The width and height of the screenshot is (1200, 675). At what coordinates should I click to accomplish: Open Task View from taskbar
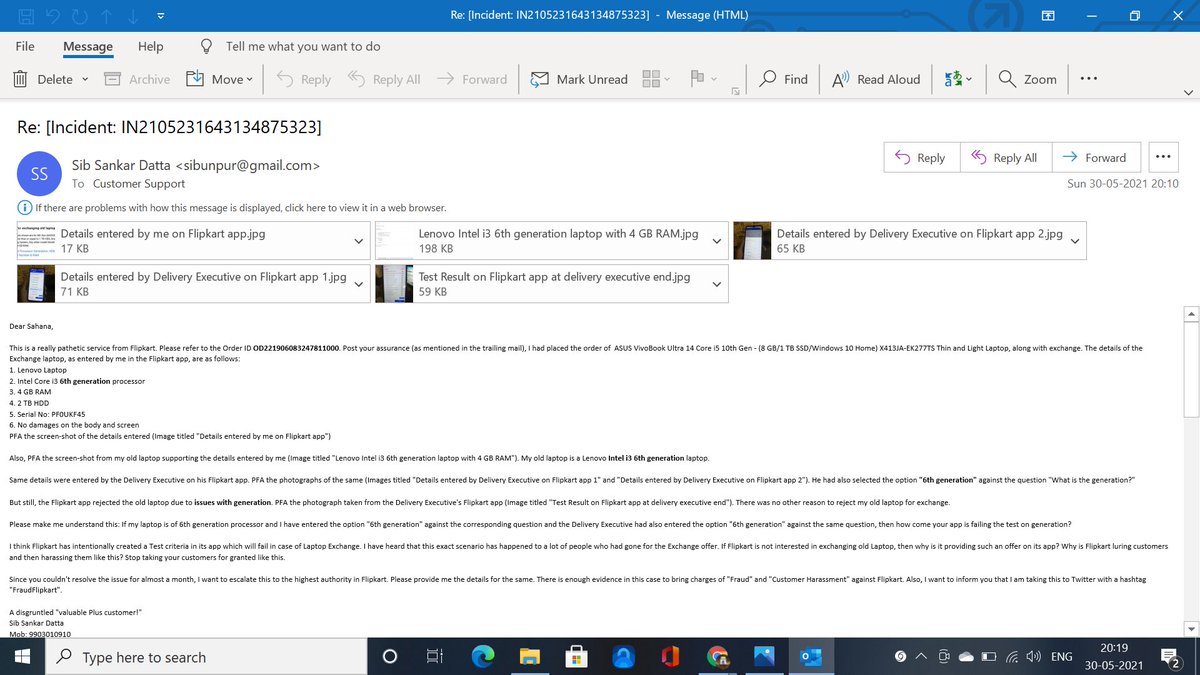point(435,656)
